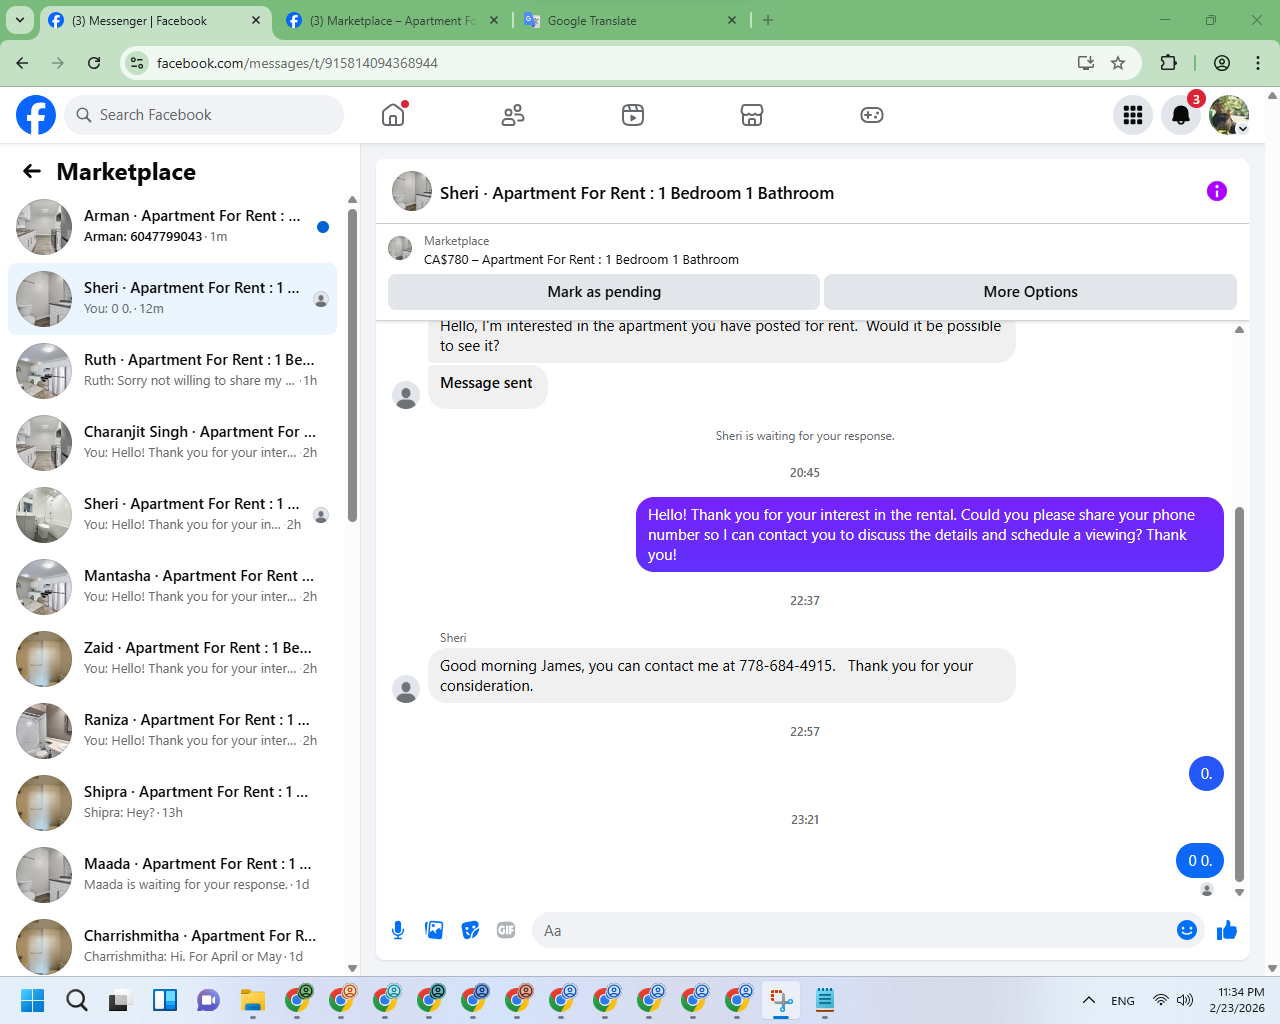Open the Chrome three-dot menu
The width and height of the screenshot is (1280, 1024).
(1258, 63)
